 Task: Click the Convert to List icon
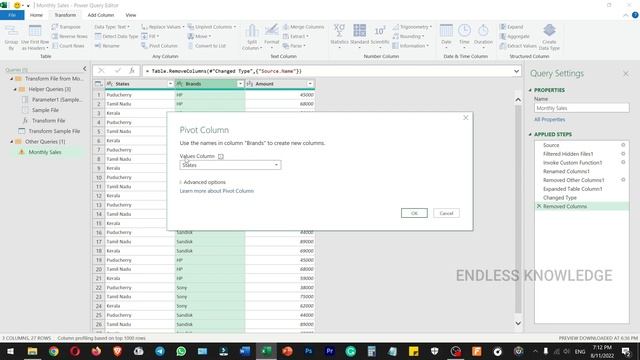coord(191,46)
